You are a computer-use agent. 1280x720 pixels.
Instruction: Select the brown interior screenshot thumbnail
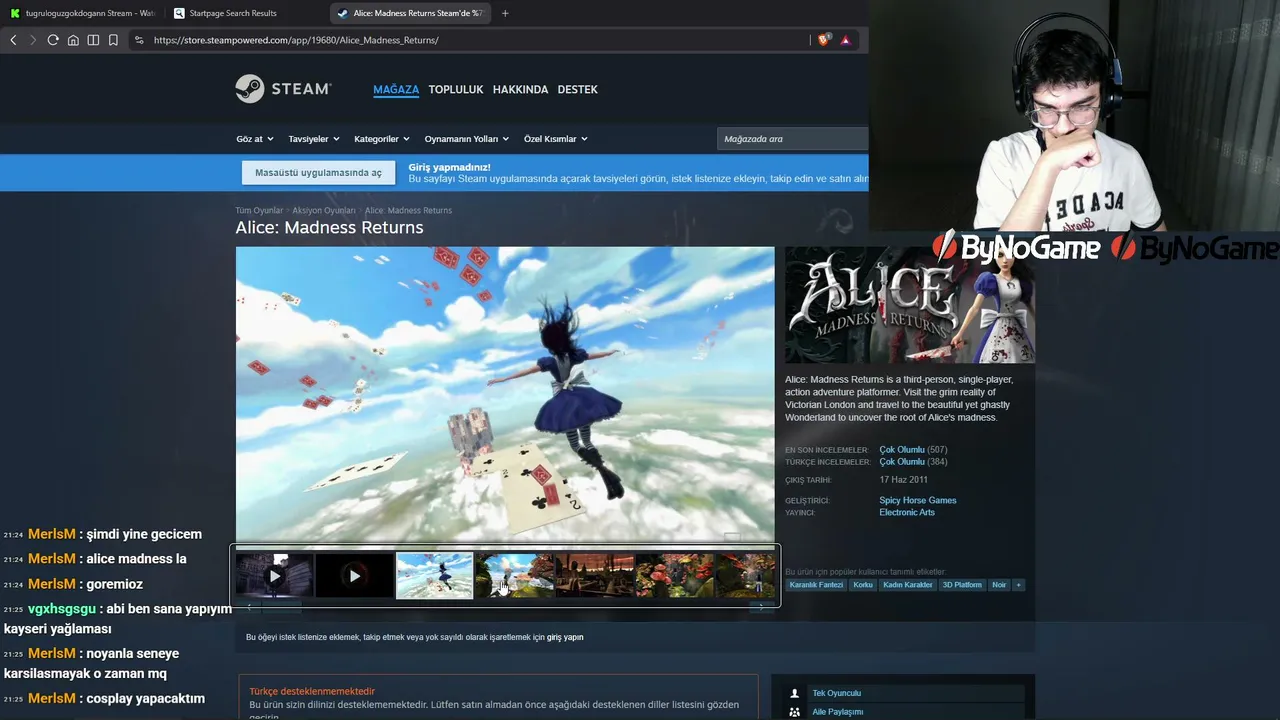(595, 576)
